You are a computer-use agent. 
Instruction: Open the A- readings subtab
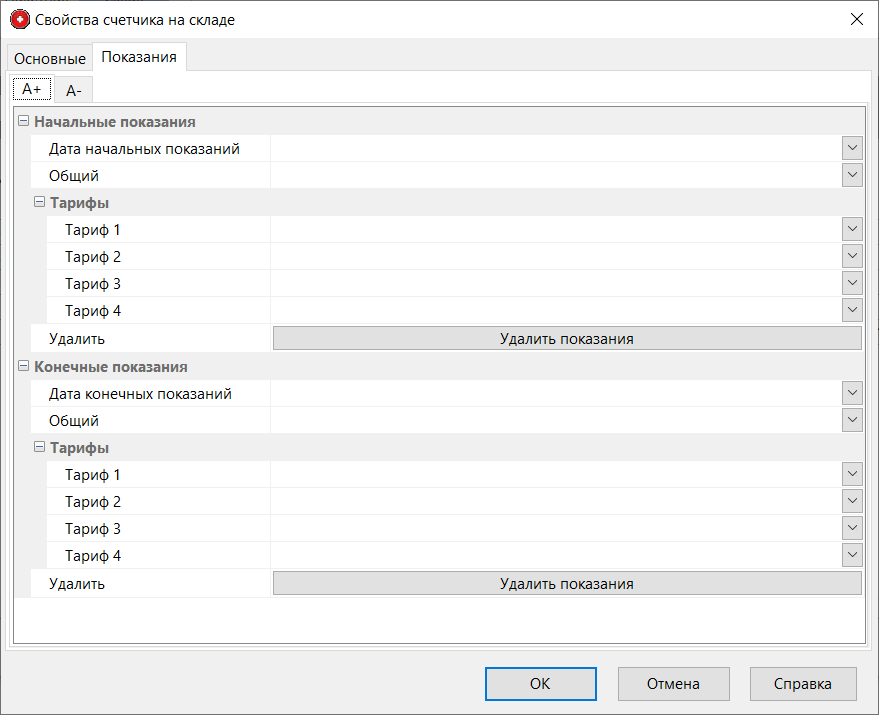coord(73,91)
